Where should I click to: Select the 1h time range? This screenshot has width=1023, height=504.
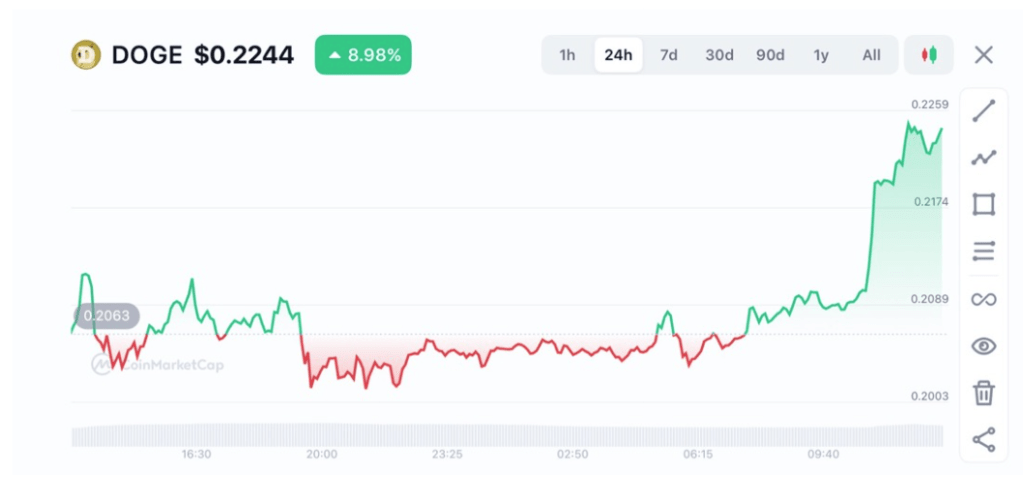pyautogui.click(x=567, y=55)
